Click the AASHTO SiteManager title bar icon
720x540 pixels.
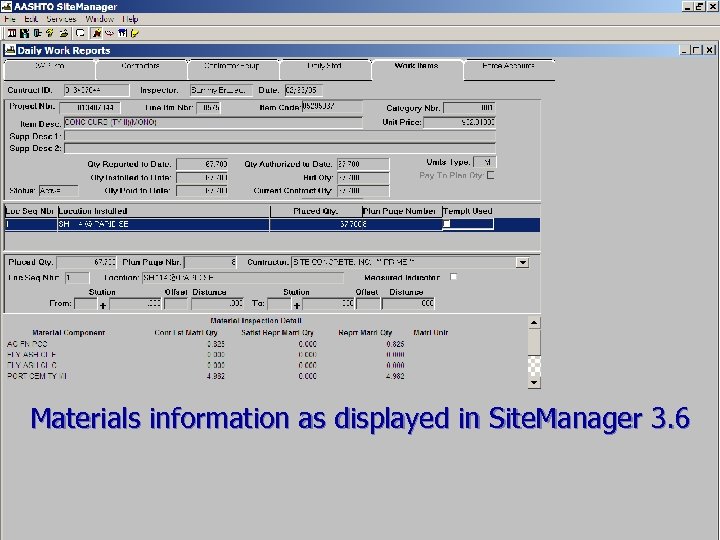(6, 6)
